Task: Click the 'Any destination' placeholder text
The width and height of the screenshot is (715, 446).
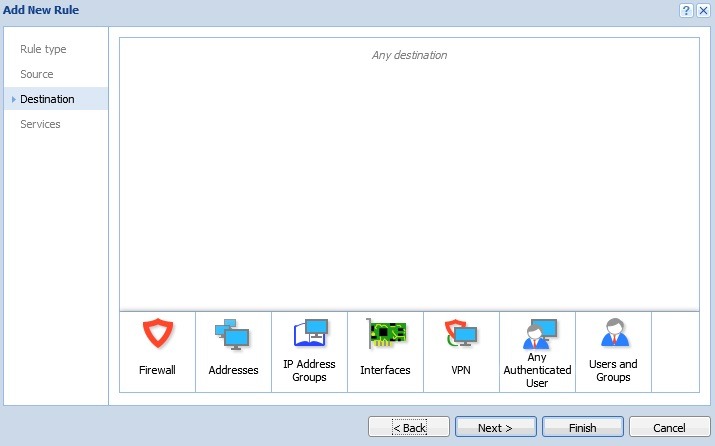Action: pyautogui.click(x=409, y=55)
